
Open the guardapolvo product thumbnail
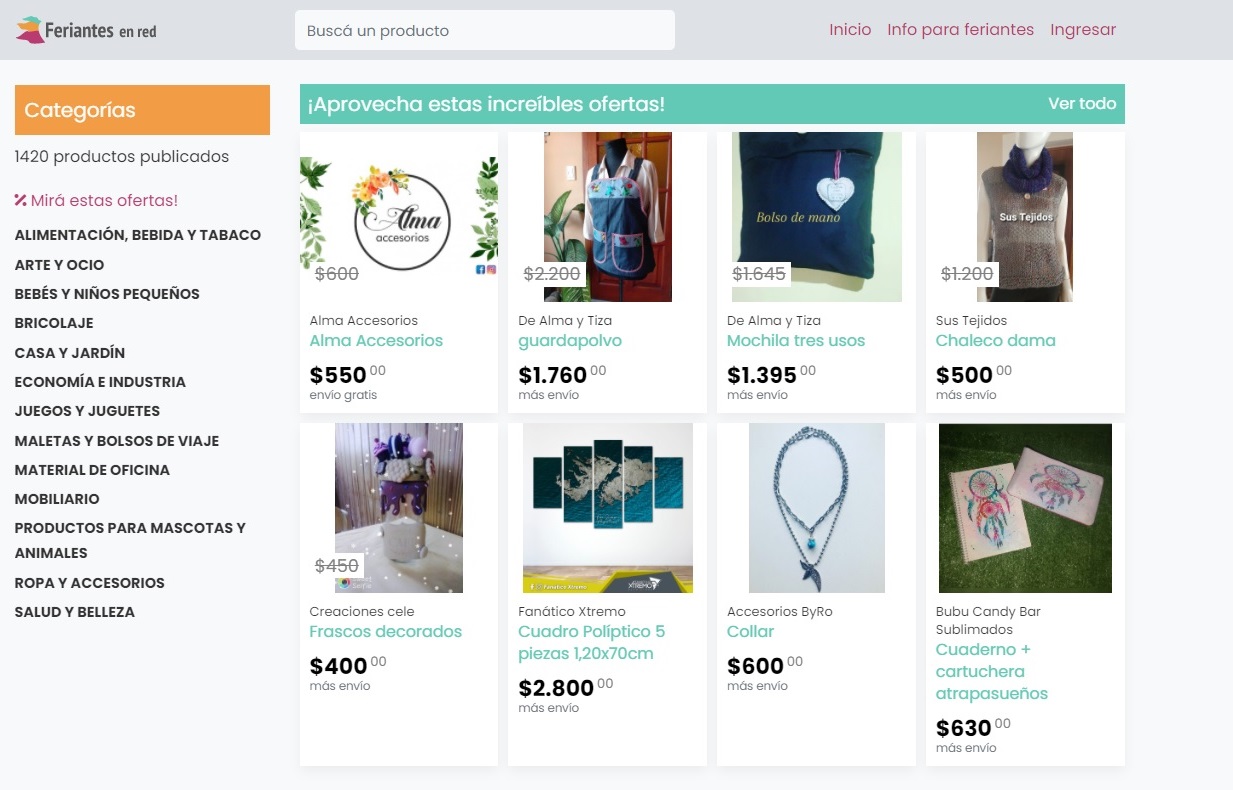click(x=606, y=217)
